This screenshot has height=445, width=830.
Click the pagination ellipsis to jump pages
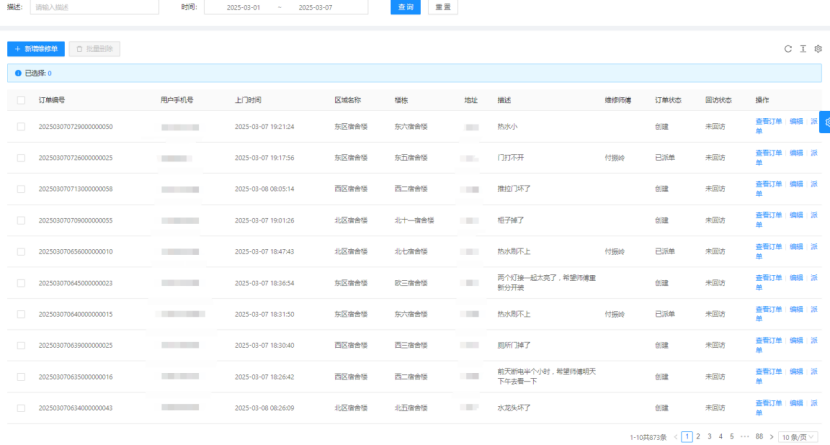[x=745, y=437]
